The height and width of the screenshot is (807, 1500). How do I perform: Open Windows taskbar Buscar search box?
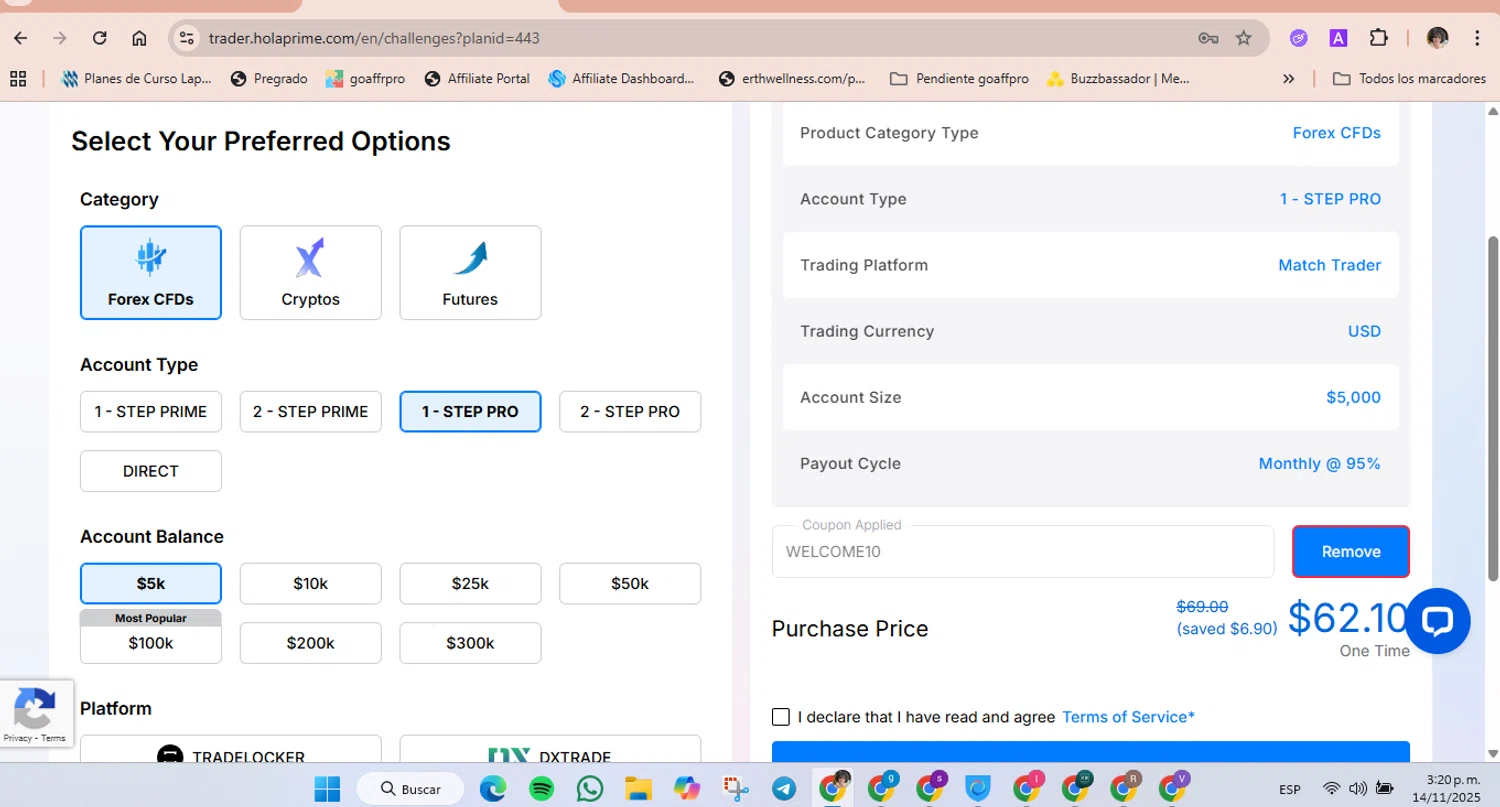409,789
